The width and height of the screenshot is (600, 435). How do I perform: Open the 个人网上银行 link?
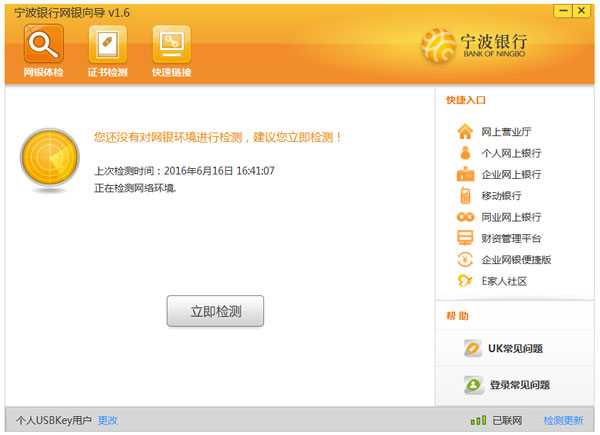point(511,153)
